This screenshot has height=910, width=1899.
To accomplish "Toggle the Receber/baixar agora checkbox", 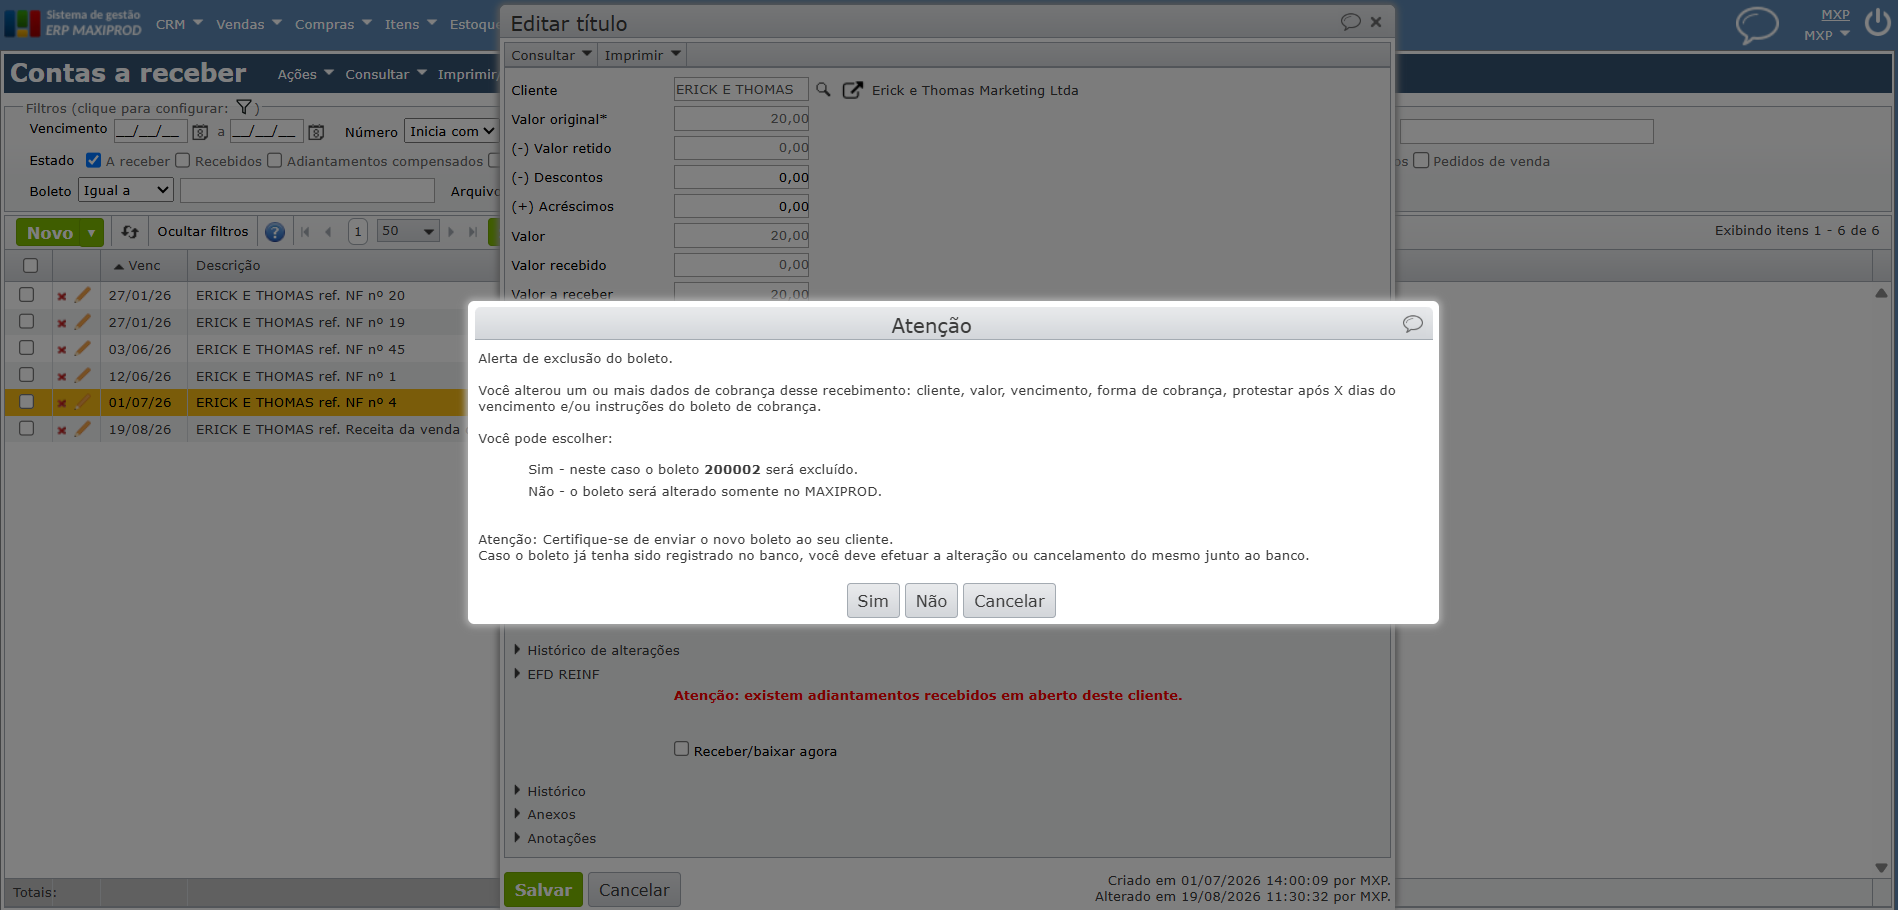I will click(x=682, y=749).
